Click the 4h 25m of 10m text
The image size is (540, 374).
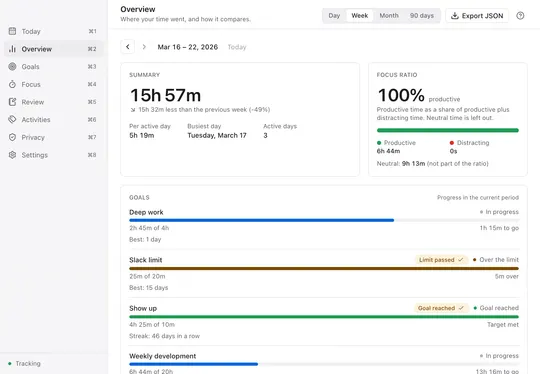(152, 324)
